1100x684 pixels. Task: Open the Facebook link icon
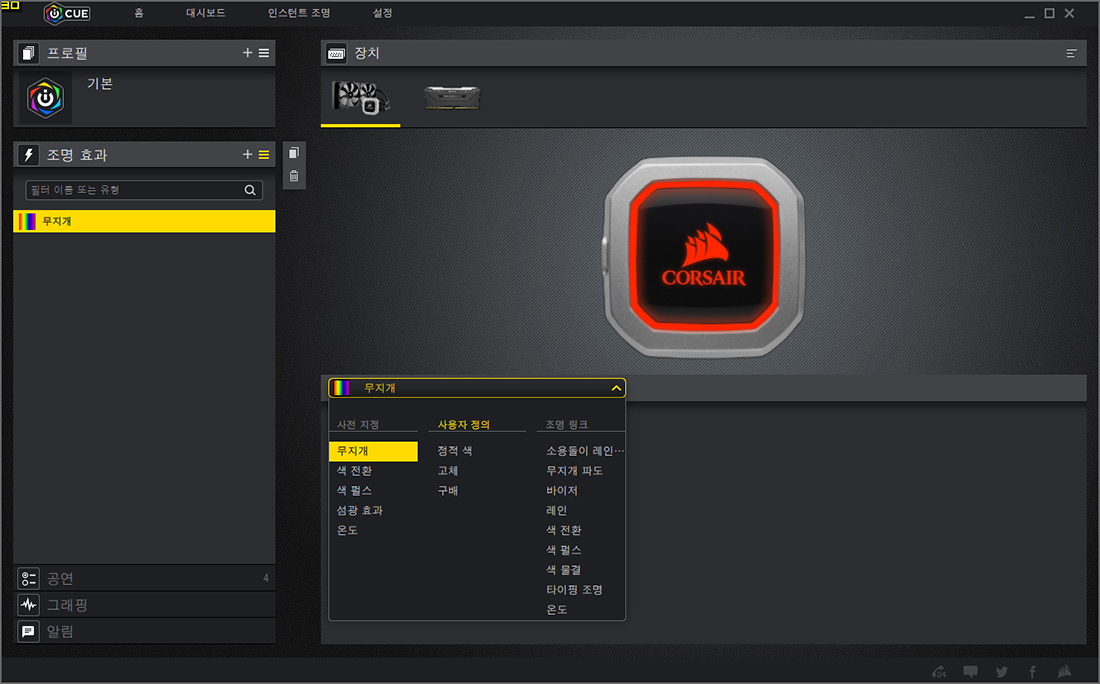click(x=1033, y=671)
